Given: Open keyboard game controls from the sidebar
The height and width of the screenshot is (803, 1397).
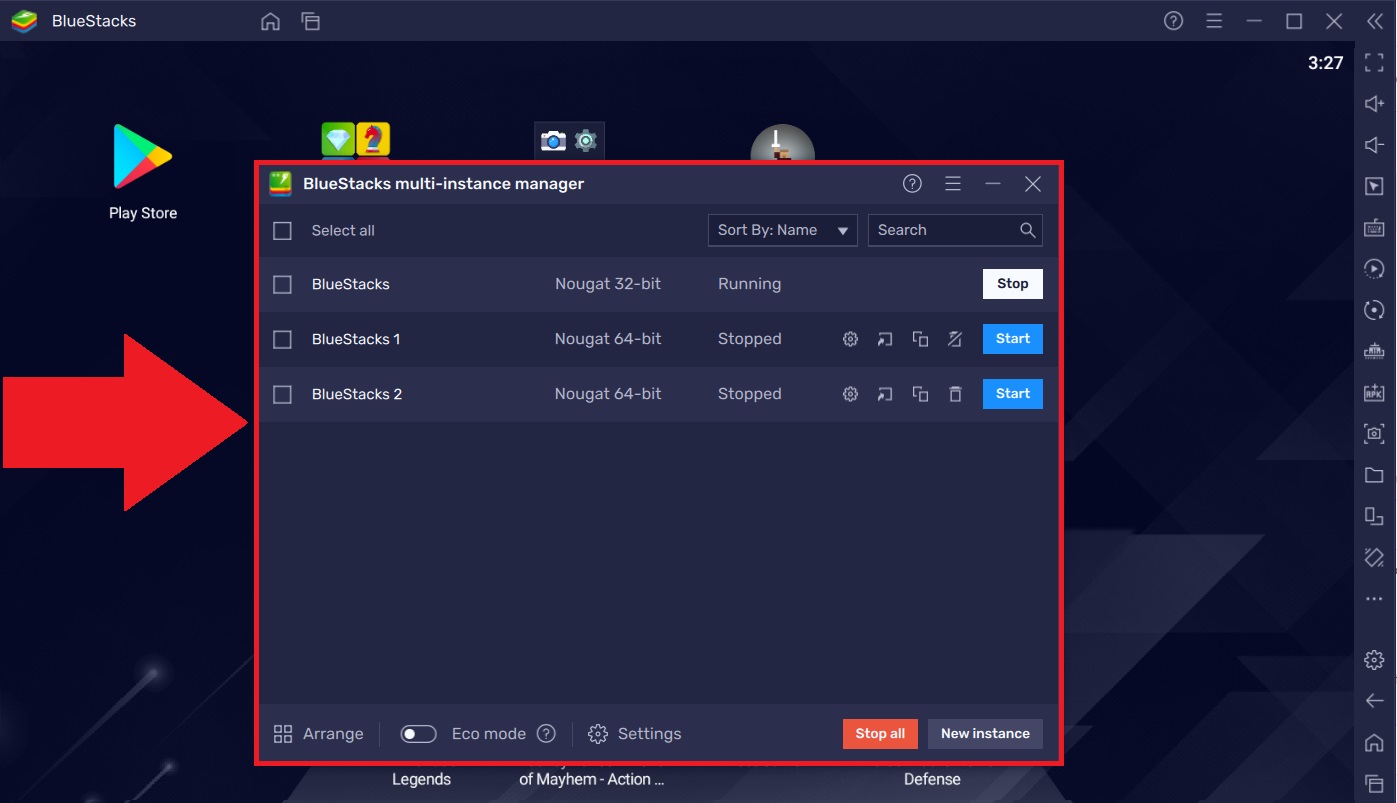Looking at the screenshot, I should click(1374, 228).
